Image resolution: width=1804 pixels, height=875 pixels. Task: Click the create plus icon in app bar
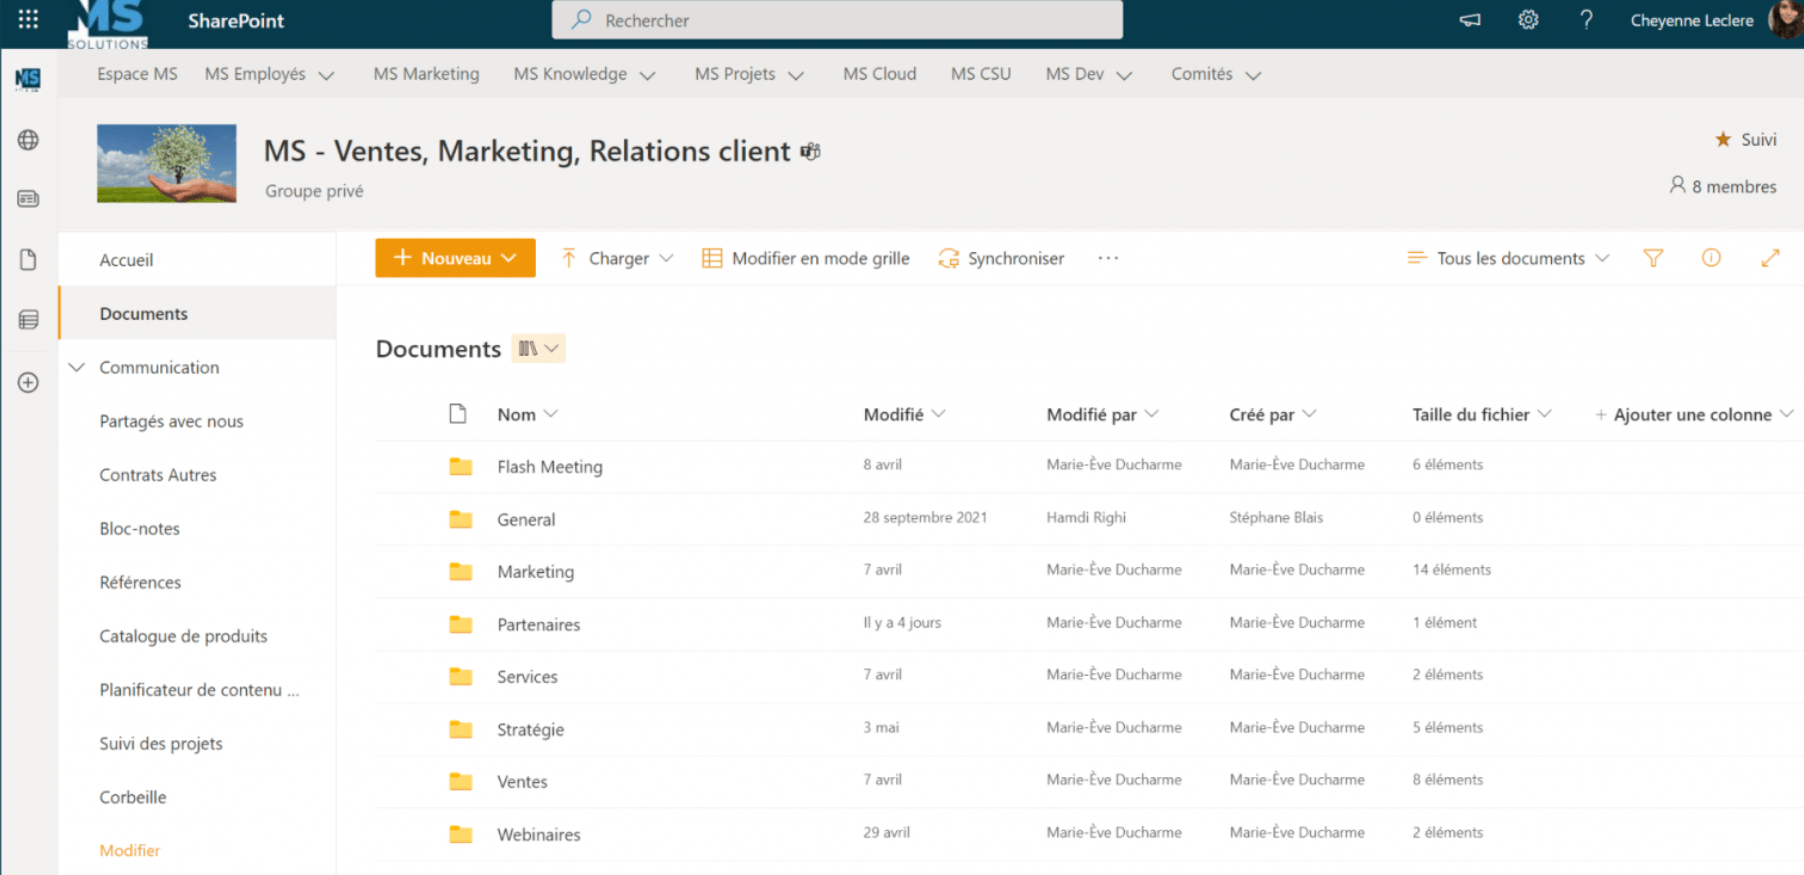pyautogui.click(x=28, y=383)
